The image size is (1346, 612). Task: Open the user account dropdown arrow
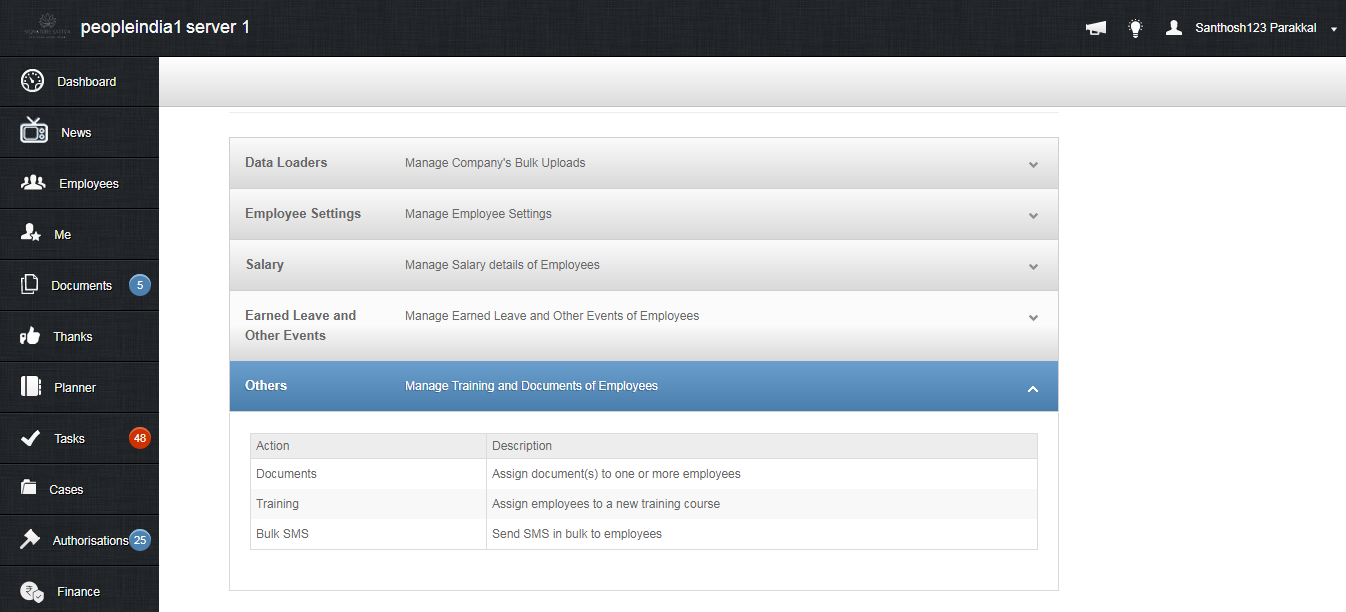click(x=1334, y=30)
